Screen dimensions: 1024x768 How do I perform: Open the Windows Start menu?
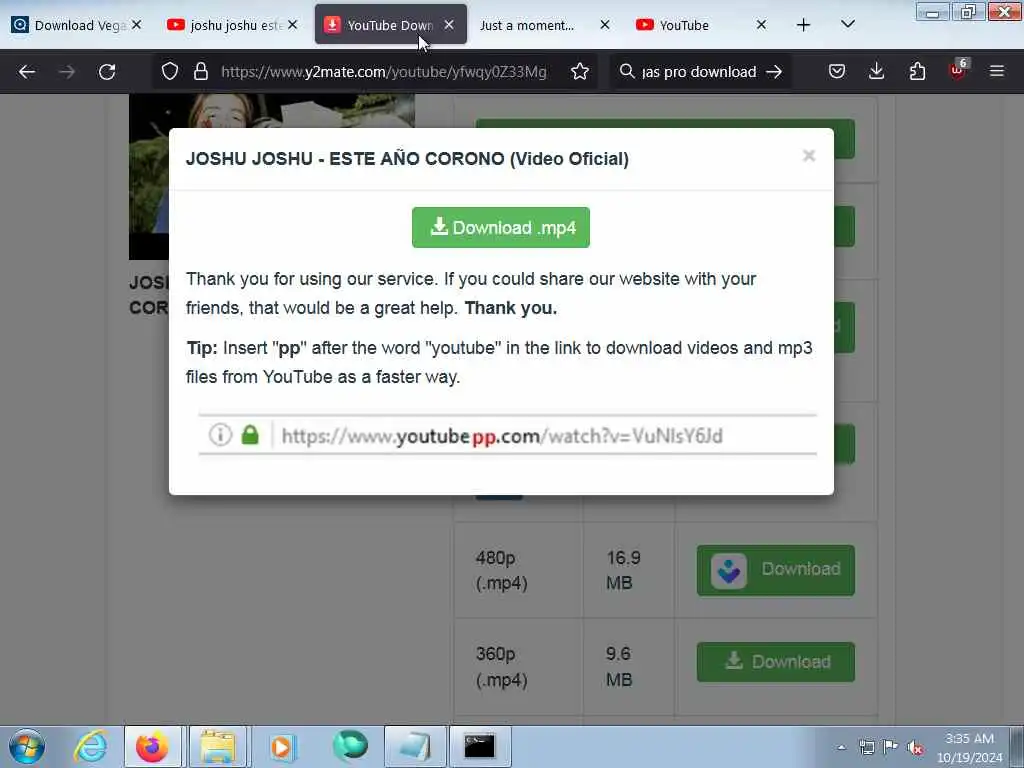(x=27, y=746)
